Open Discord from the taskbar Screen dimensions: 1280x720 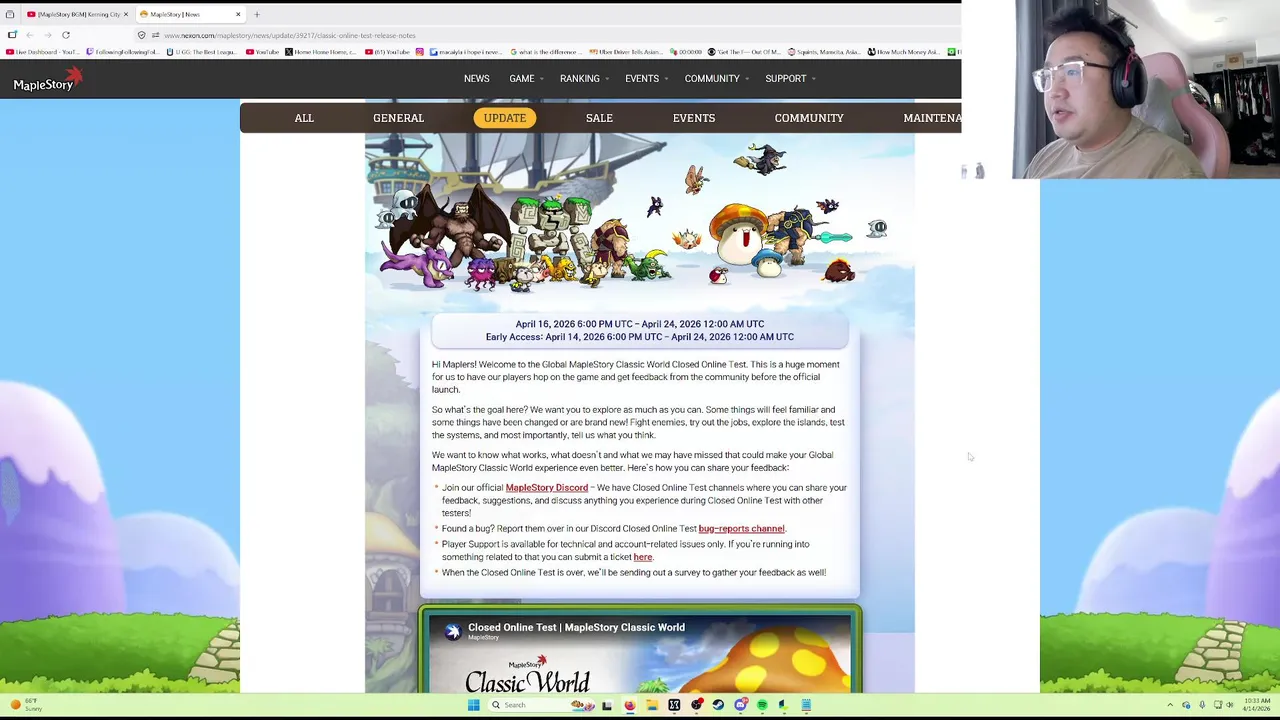pyautogui.click(x=740, y=705)
